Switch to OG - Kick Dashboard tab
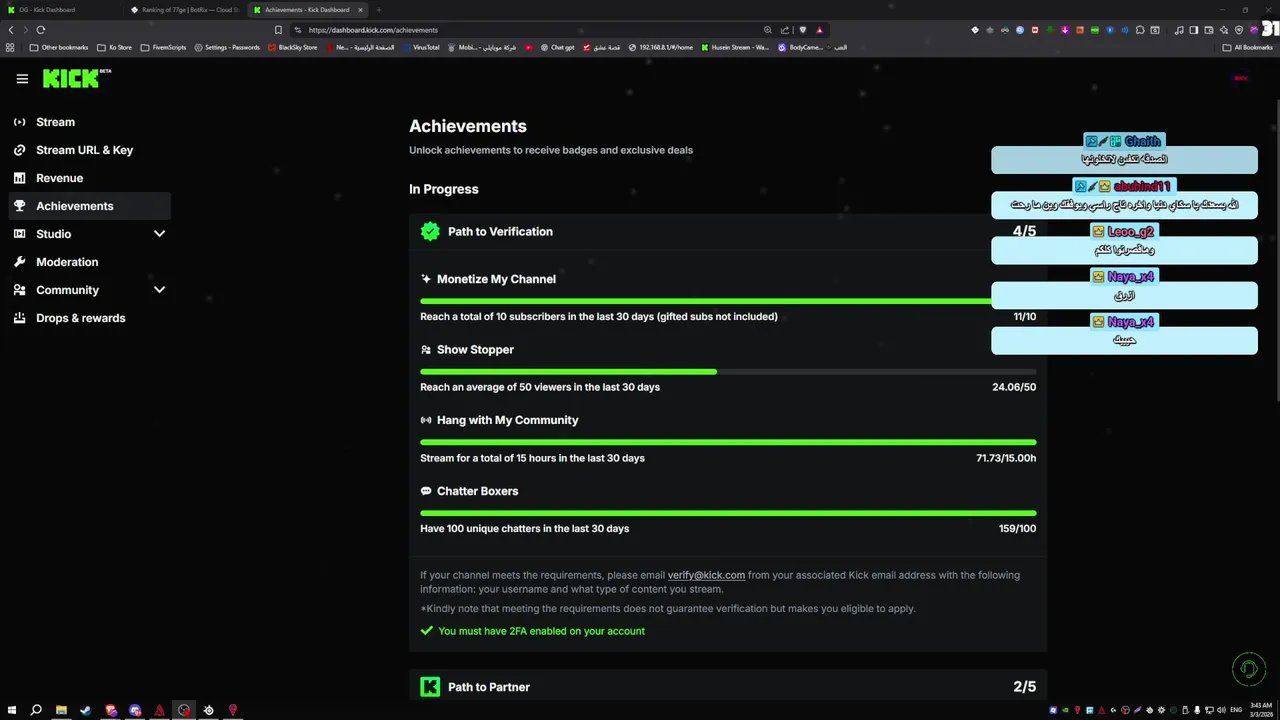1280x720 pixels. point(47,10)
